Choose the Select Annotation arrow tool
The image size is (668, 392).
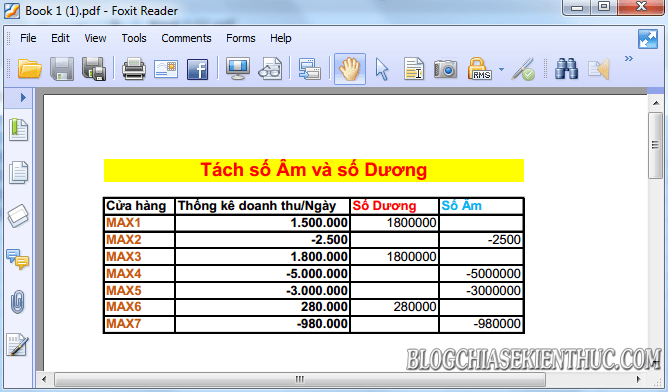(x=382, y=69)
